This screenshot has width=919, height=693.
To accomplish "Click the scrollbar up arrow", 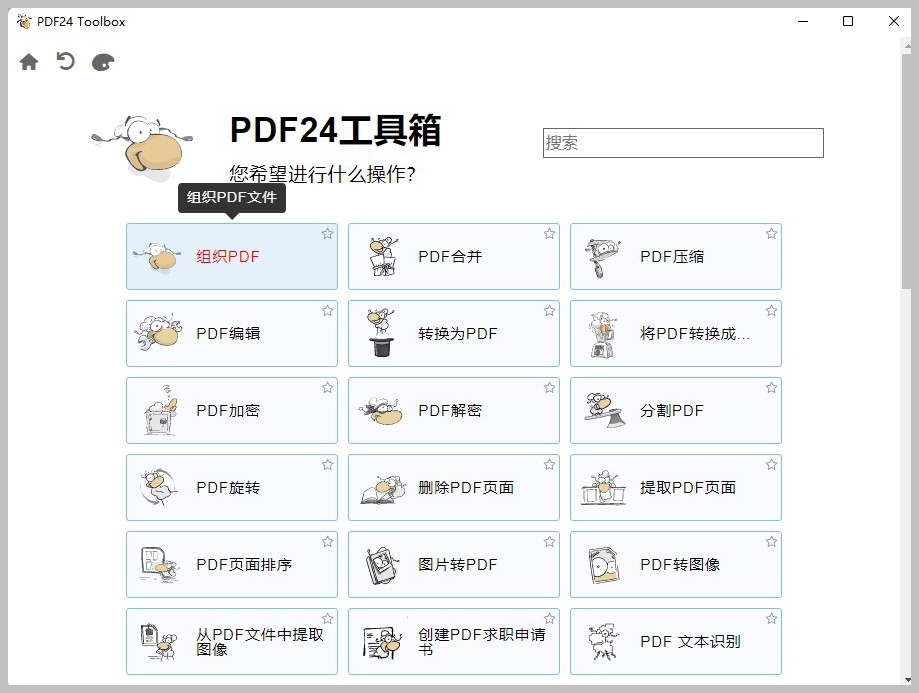I will [908, 46].
